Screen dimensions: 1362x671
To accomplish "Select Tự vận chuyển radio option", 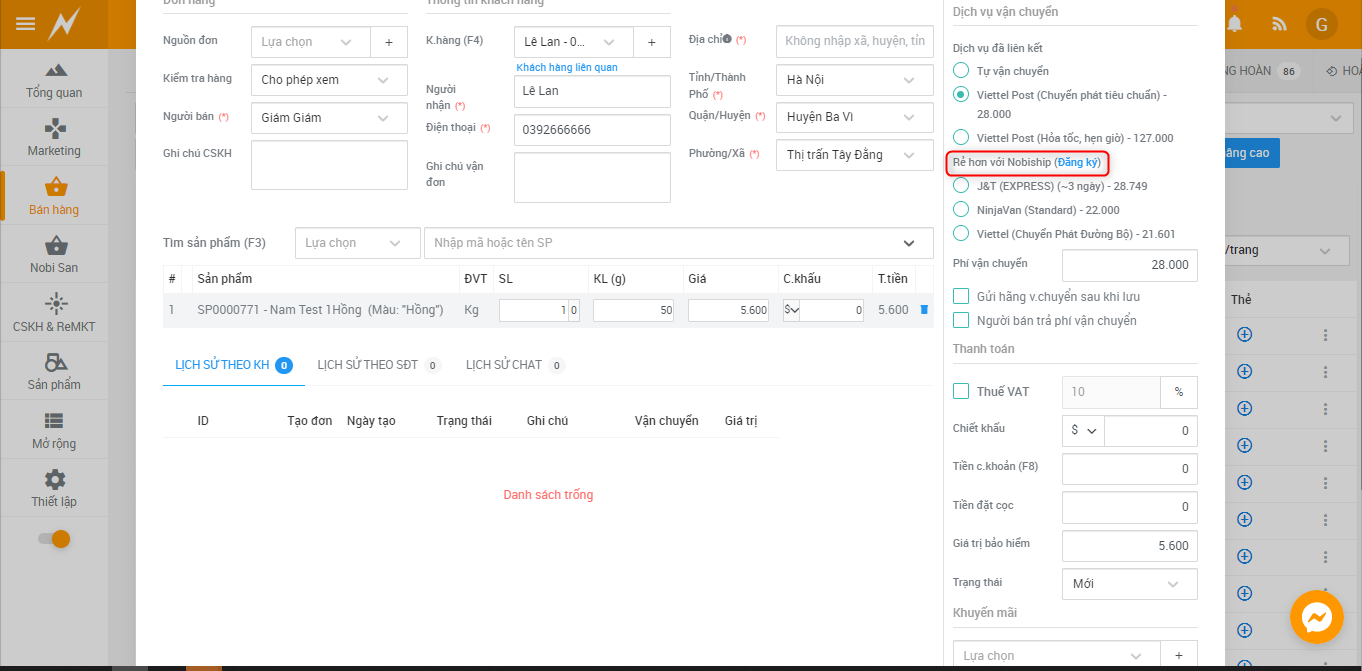I will [x=961, y=71].
